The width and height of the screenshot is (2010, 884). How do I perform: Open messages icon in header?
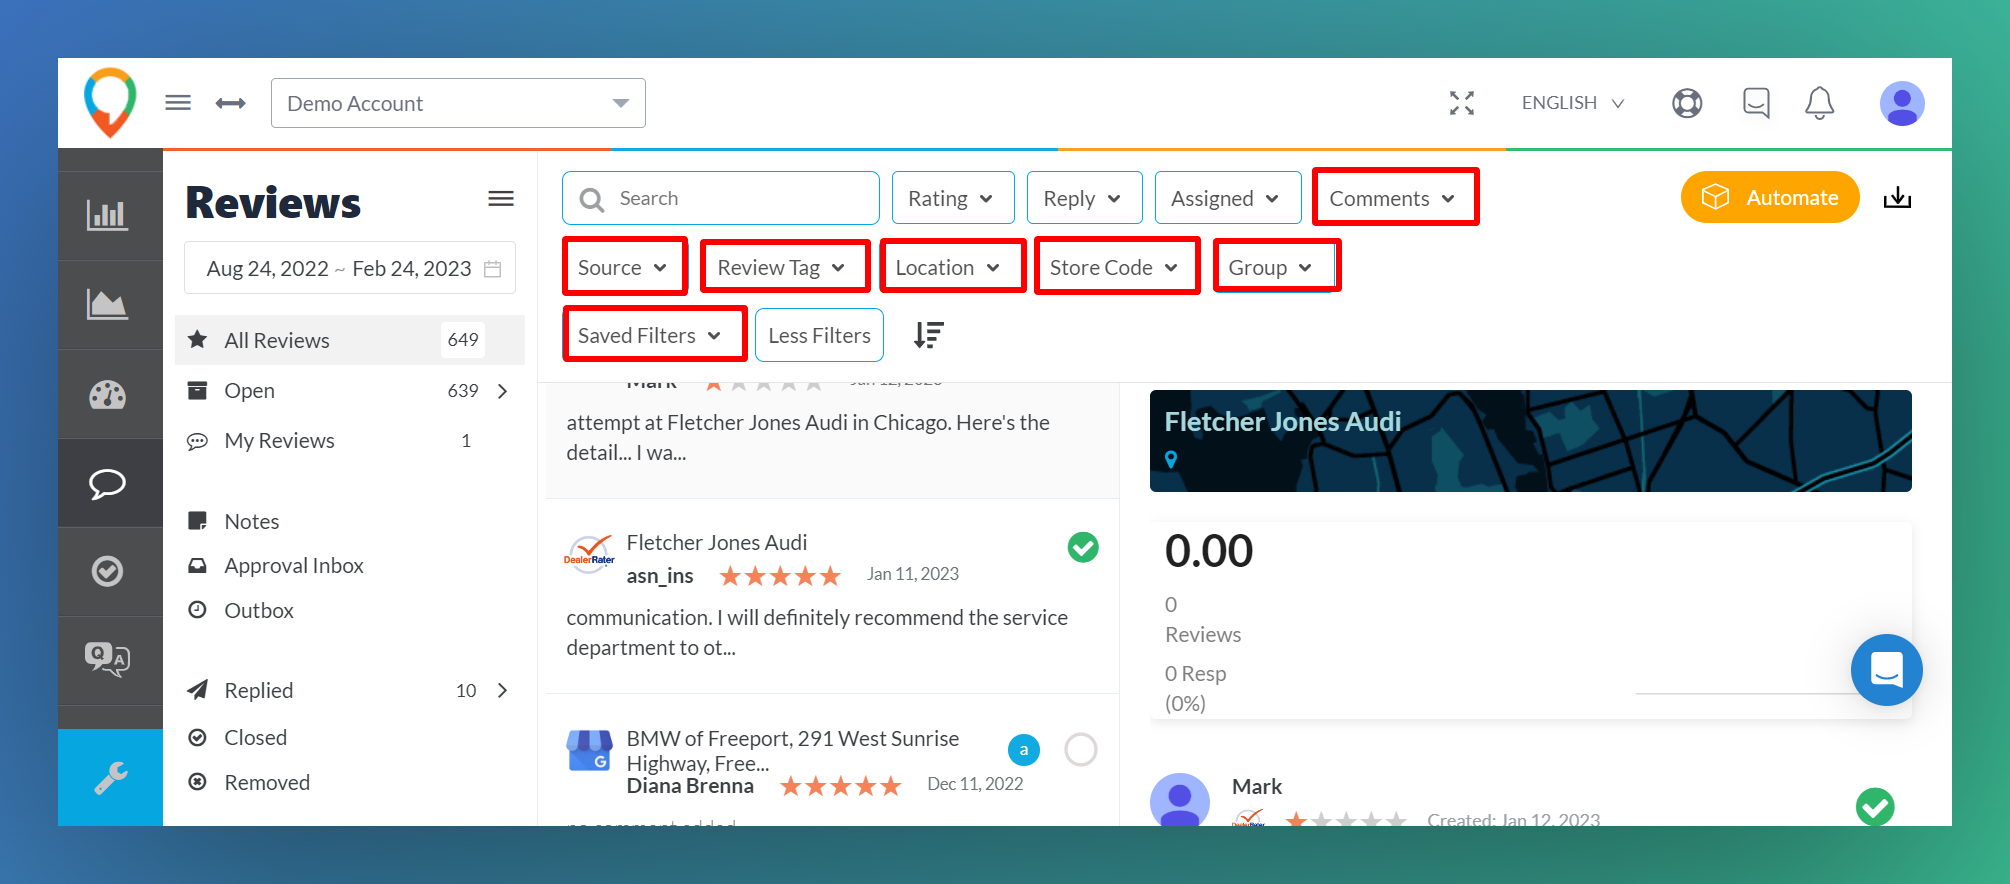pos(1756,103)
